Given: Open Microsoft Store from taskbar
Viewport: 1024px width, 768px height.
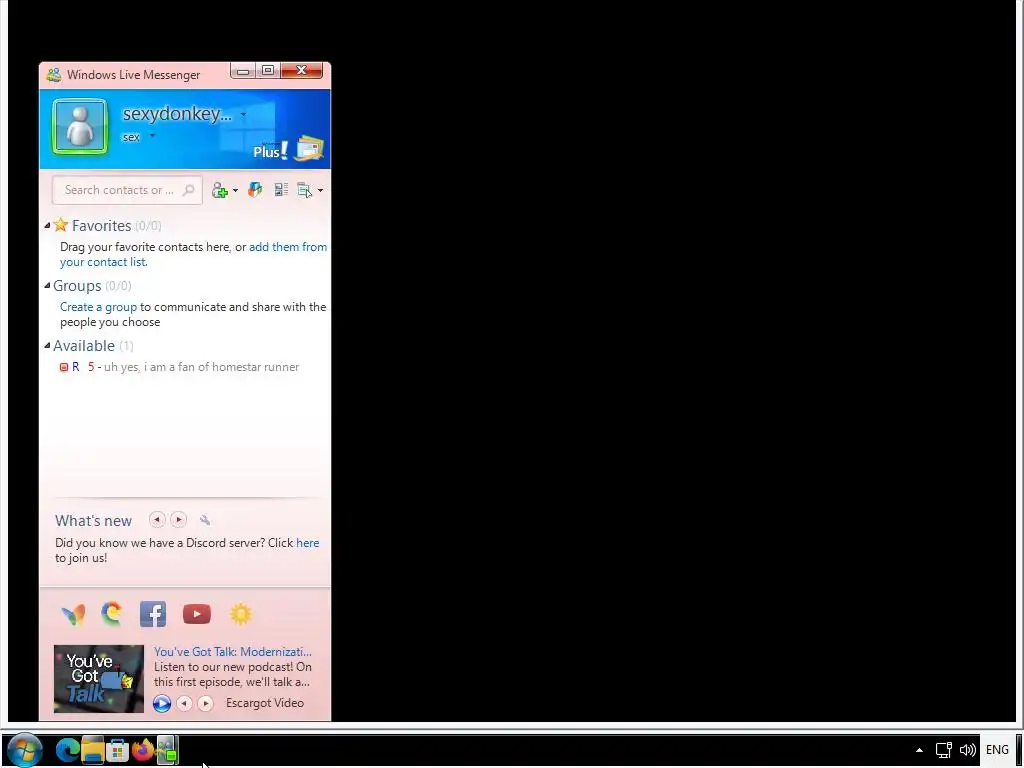Looking at the screenshot, I should 118,750.
